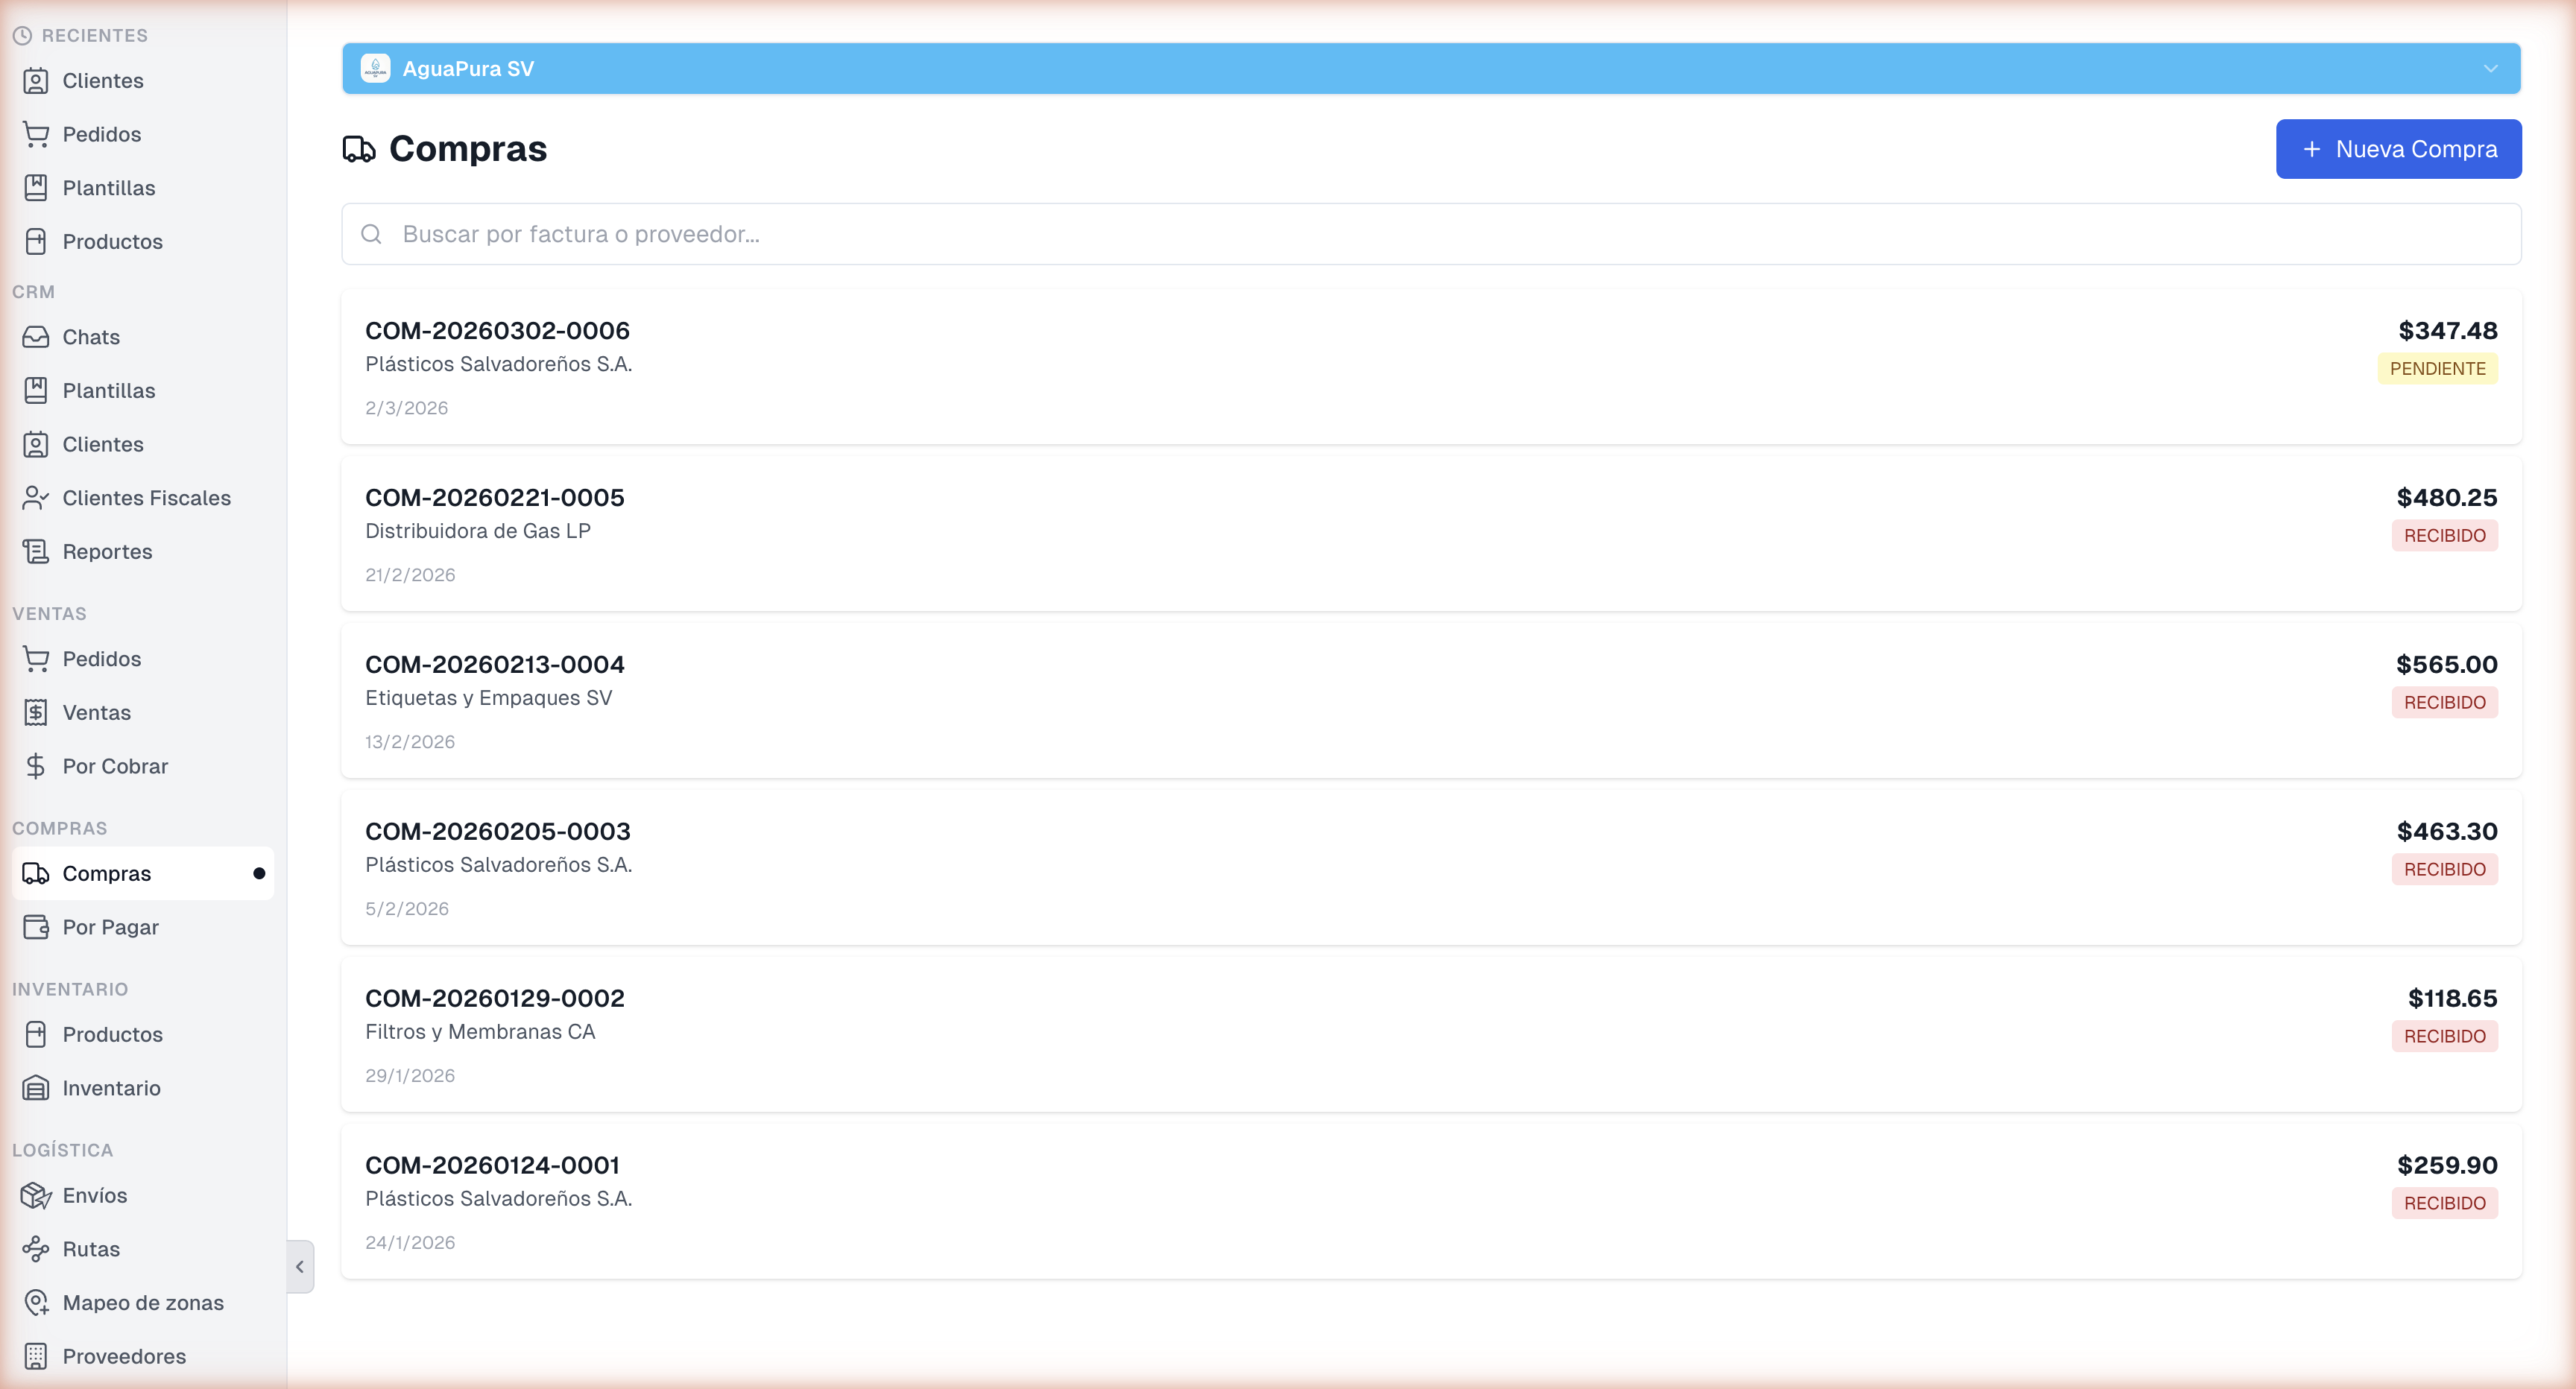Image resolution: width=2576 pixels, height=1389 pixels.
Task: Click the PENDIENTE status badge
Action: [2437, 368]
